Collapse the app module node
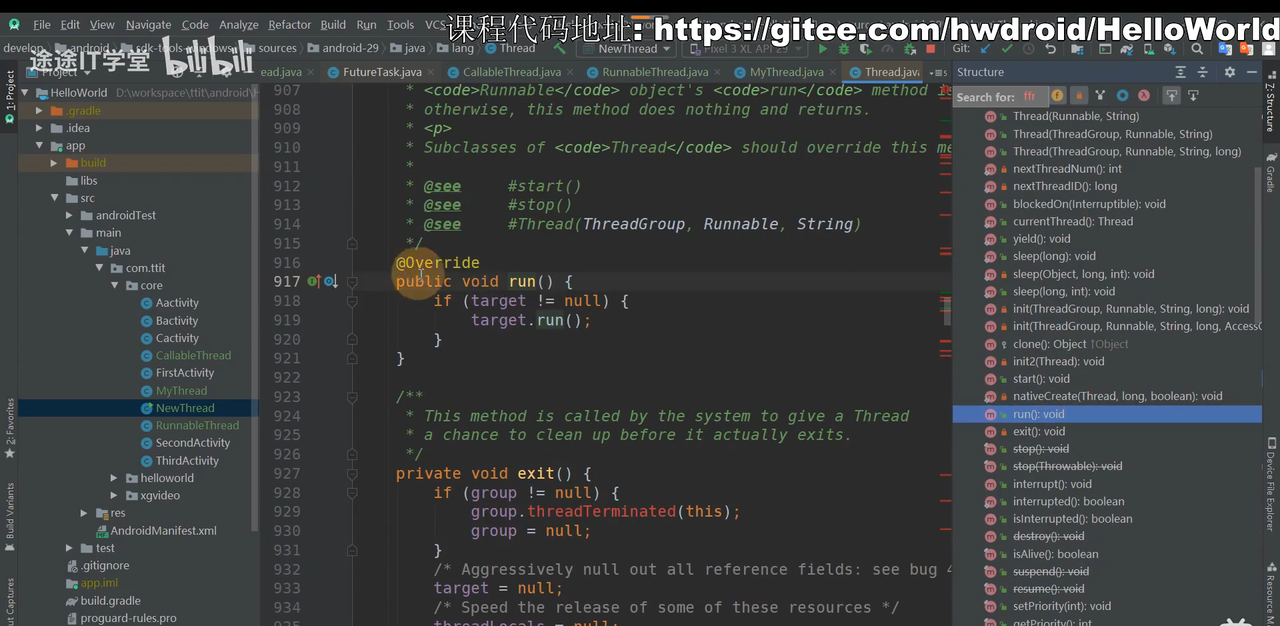The height and width of the screenshot is (626, 1280). tap(41, 146)
